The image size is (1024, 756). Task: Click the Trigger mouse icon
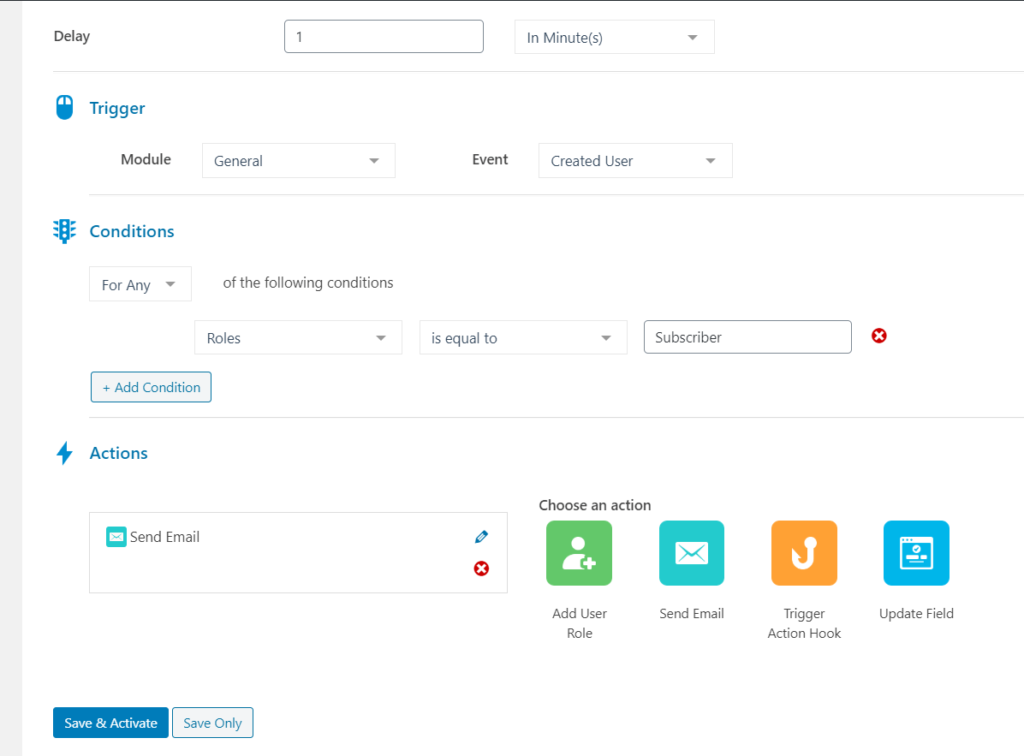click(x=65, y=108)
